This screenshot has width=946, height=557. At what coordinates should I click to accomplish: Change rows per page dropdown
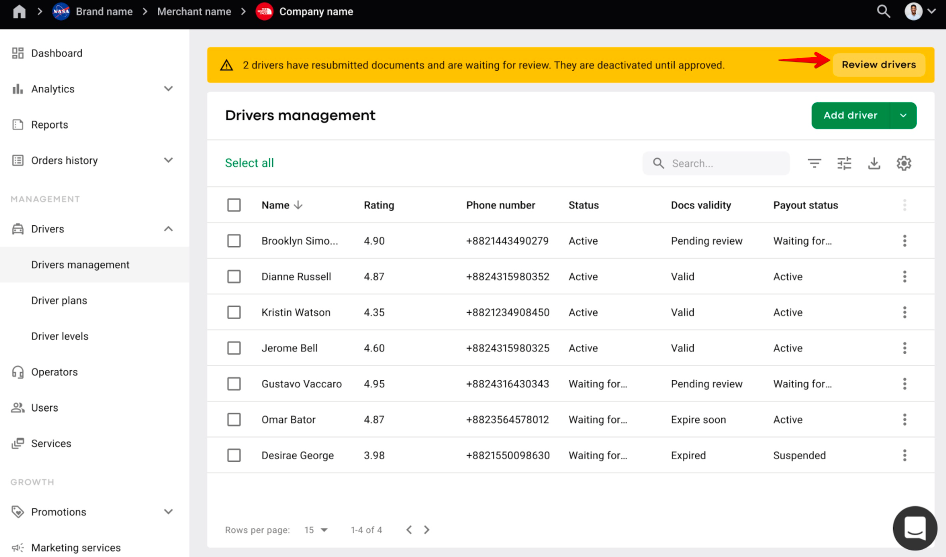(316, 530)
